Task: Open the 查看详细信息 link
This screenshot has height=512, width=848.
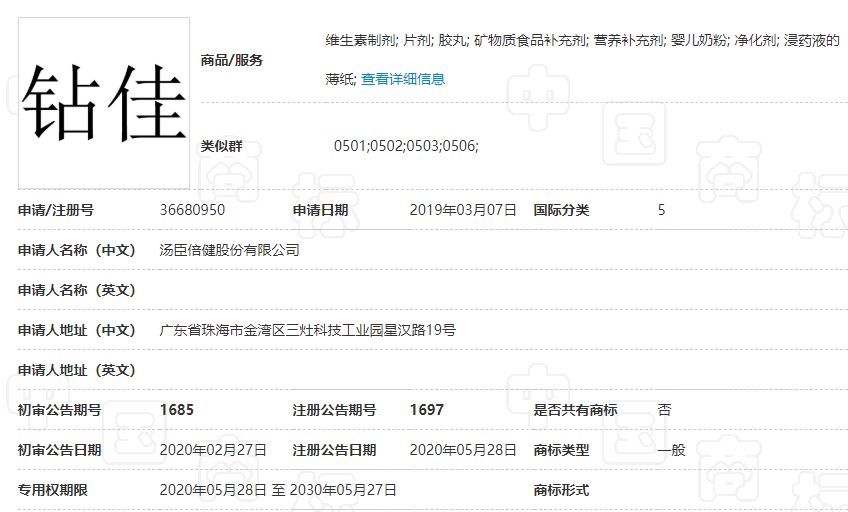Action: click(x=403, y=79)
